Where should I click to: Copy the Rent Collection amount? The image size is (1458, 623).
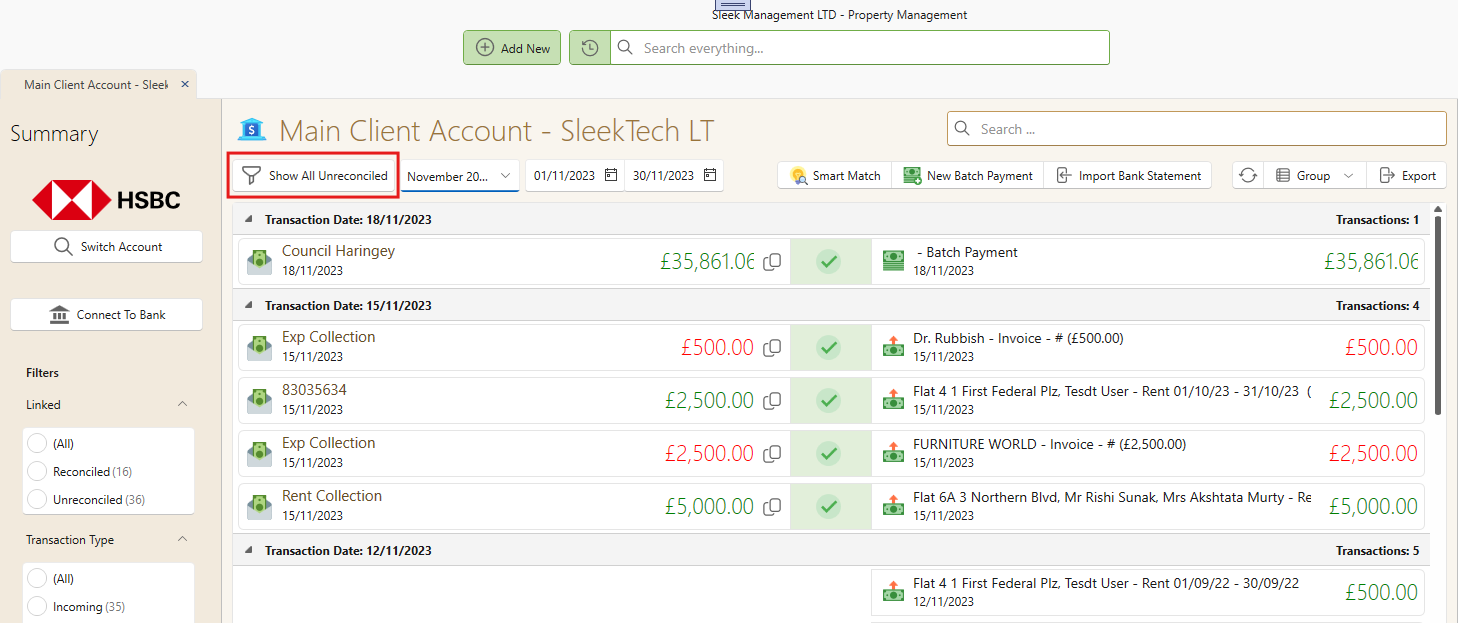pyautogui.click(x=772, y=507)
